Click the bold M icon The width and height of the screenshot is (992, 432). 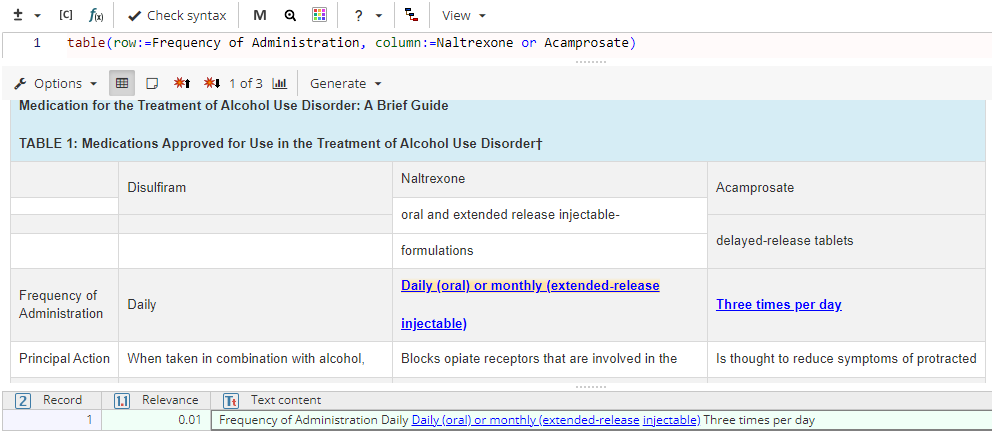(x=260, y=15)
